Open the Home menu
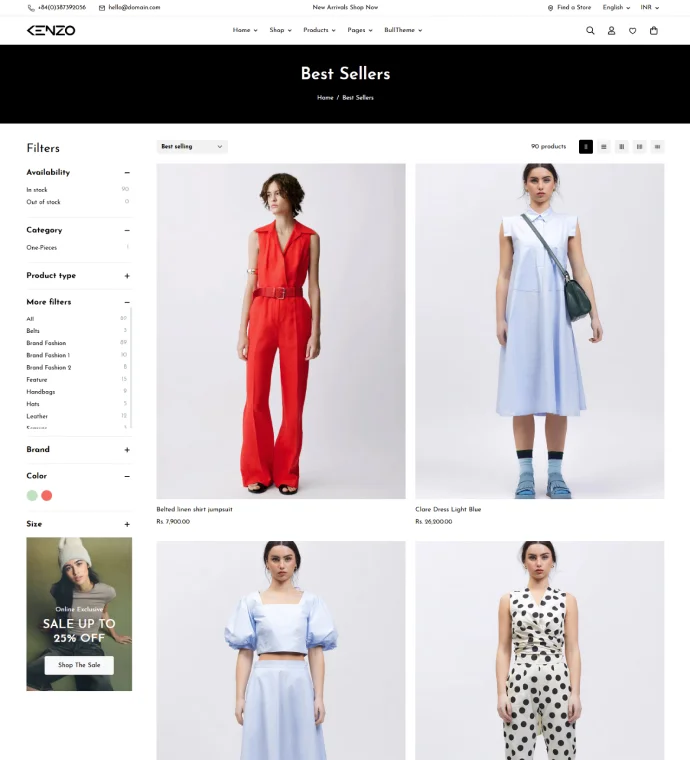 (x=245, y=30)
